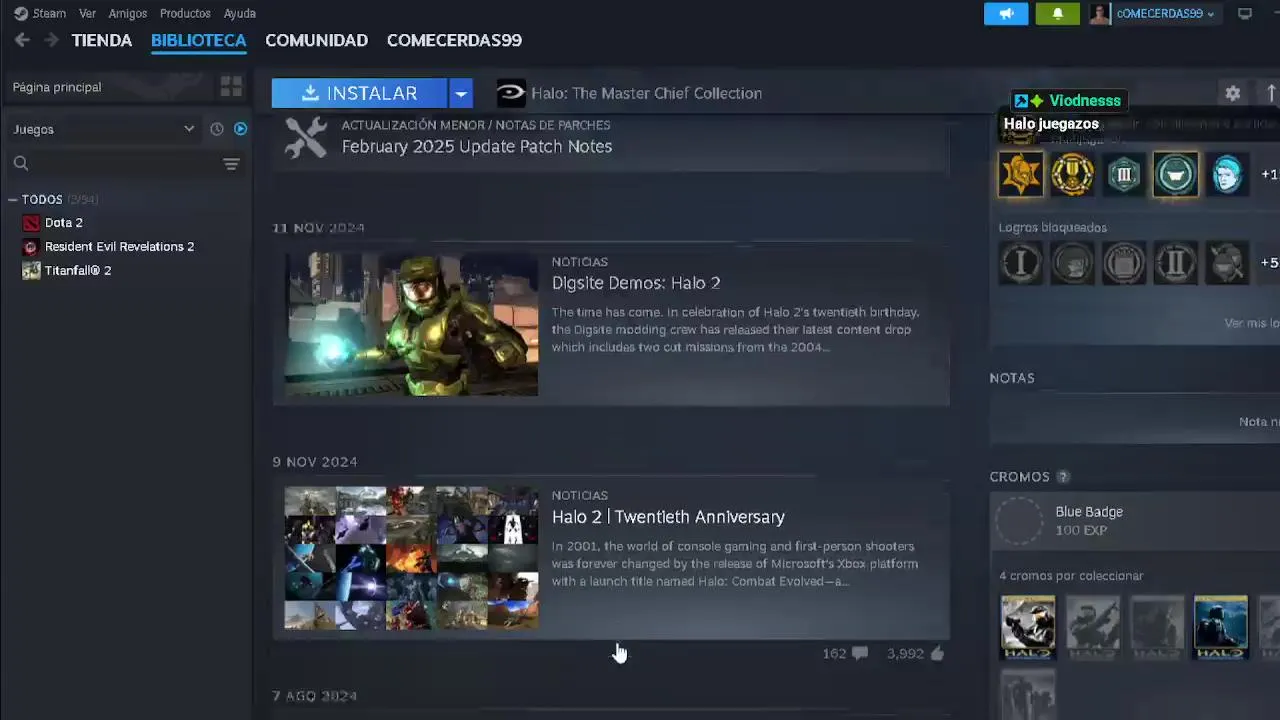Switch to collections grid view icon

pos(231,87)
